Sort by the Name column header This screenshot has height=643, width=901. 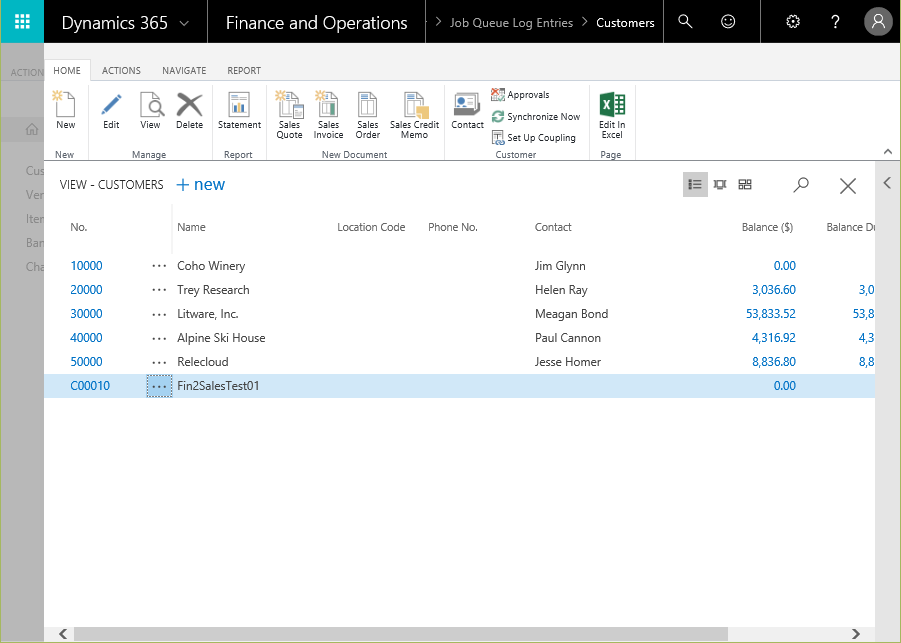(x=191, y=227)
